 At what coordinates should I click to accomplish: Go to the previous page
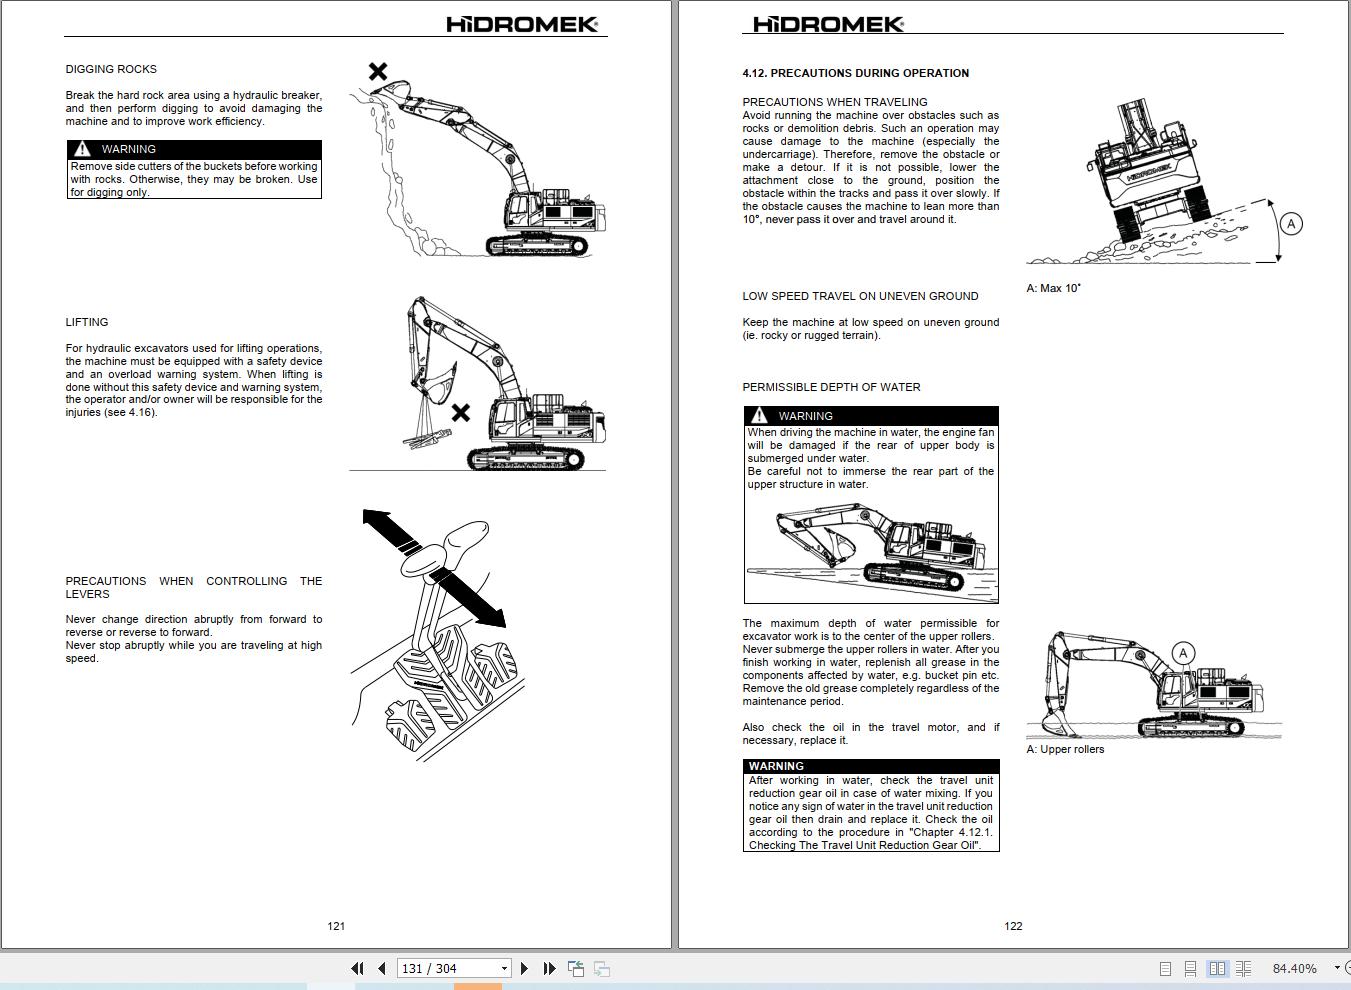coord(382,968)
